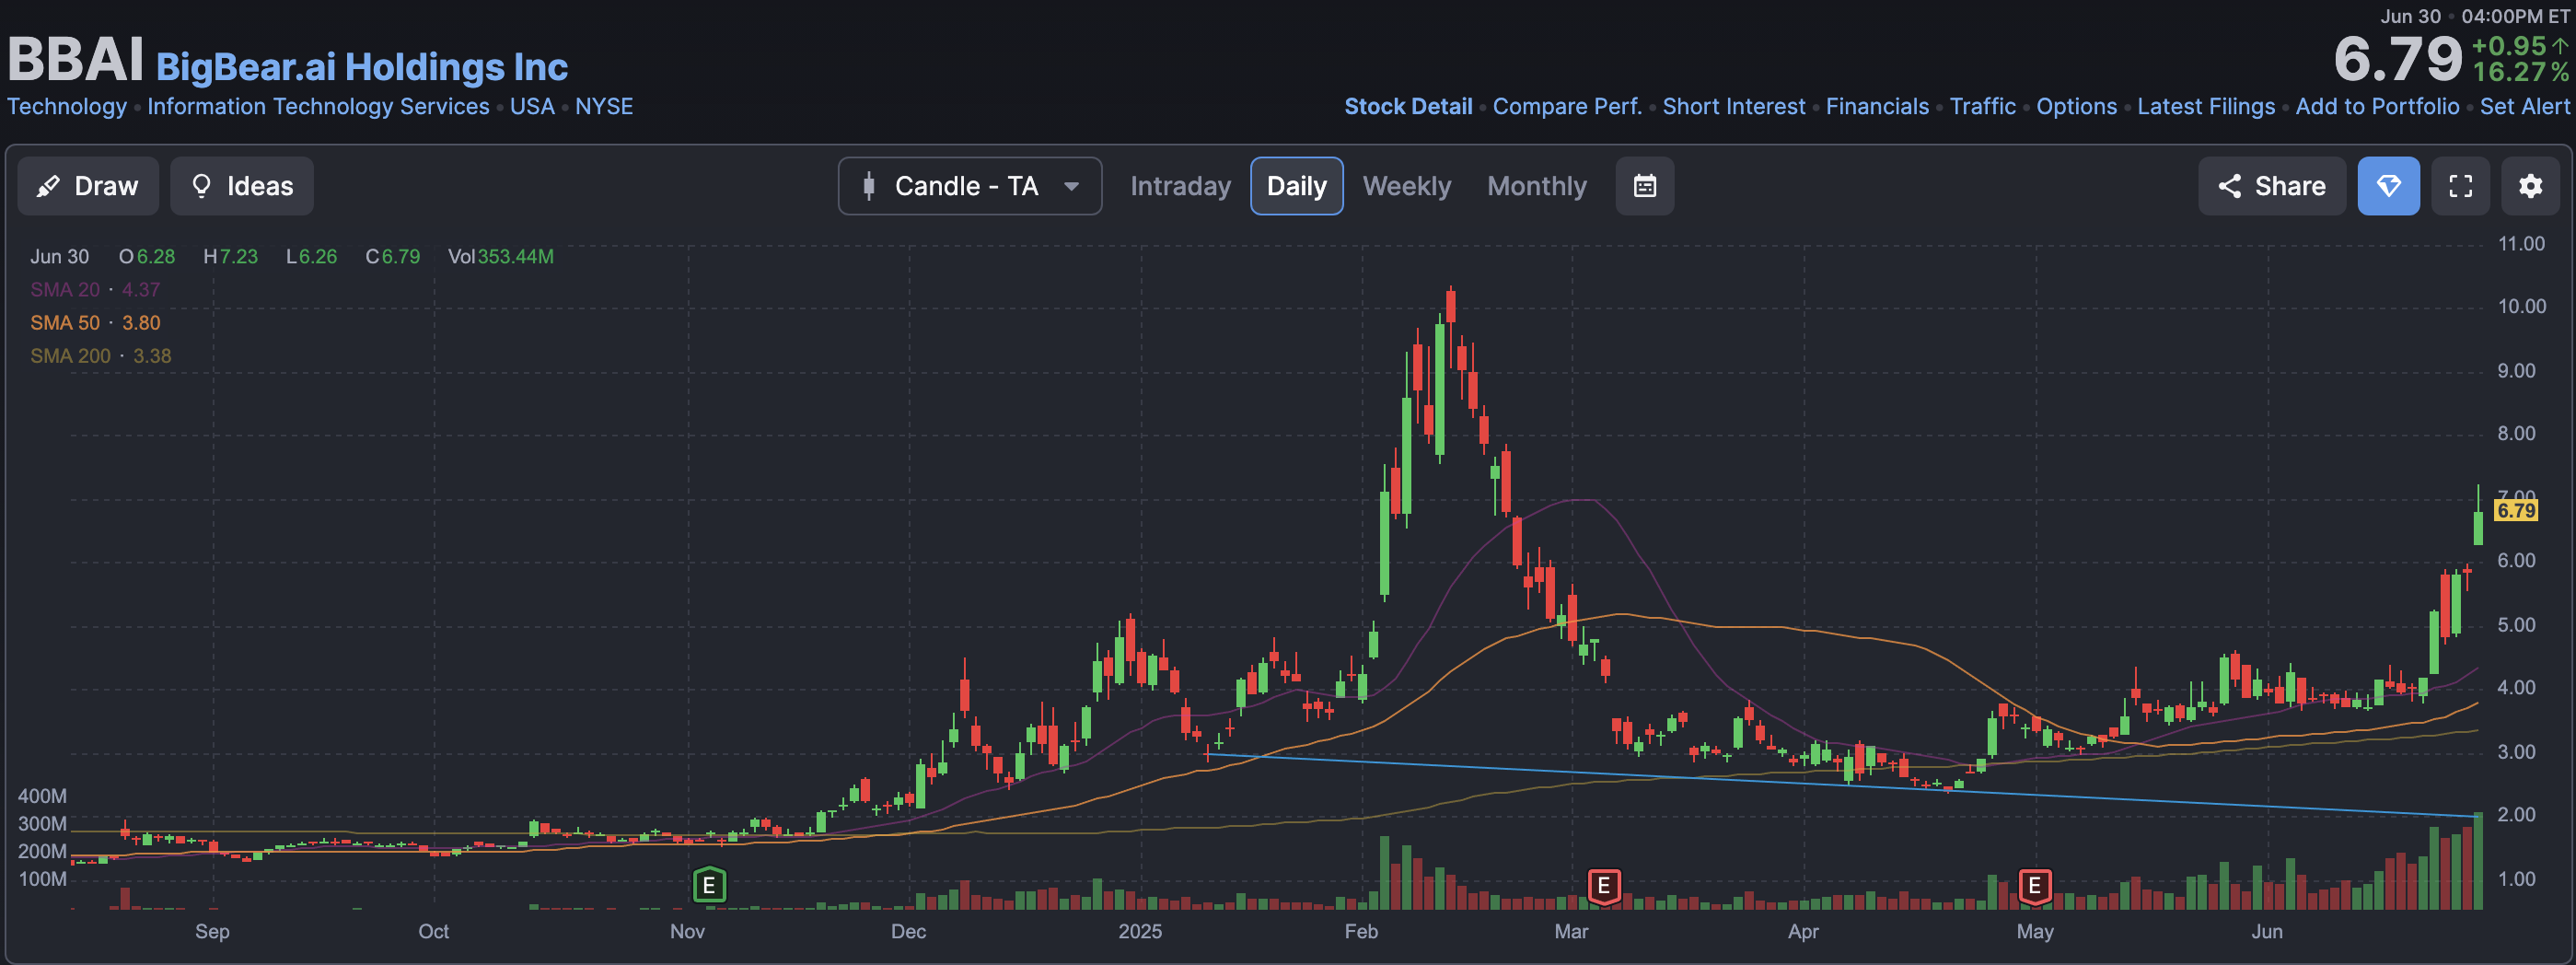Open the NYSE exchange link
The width and height of the screenshot is (2576, 965).
(604, 106)
